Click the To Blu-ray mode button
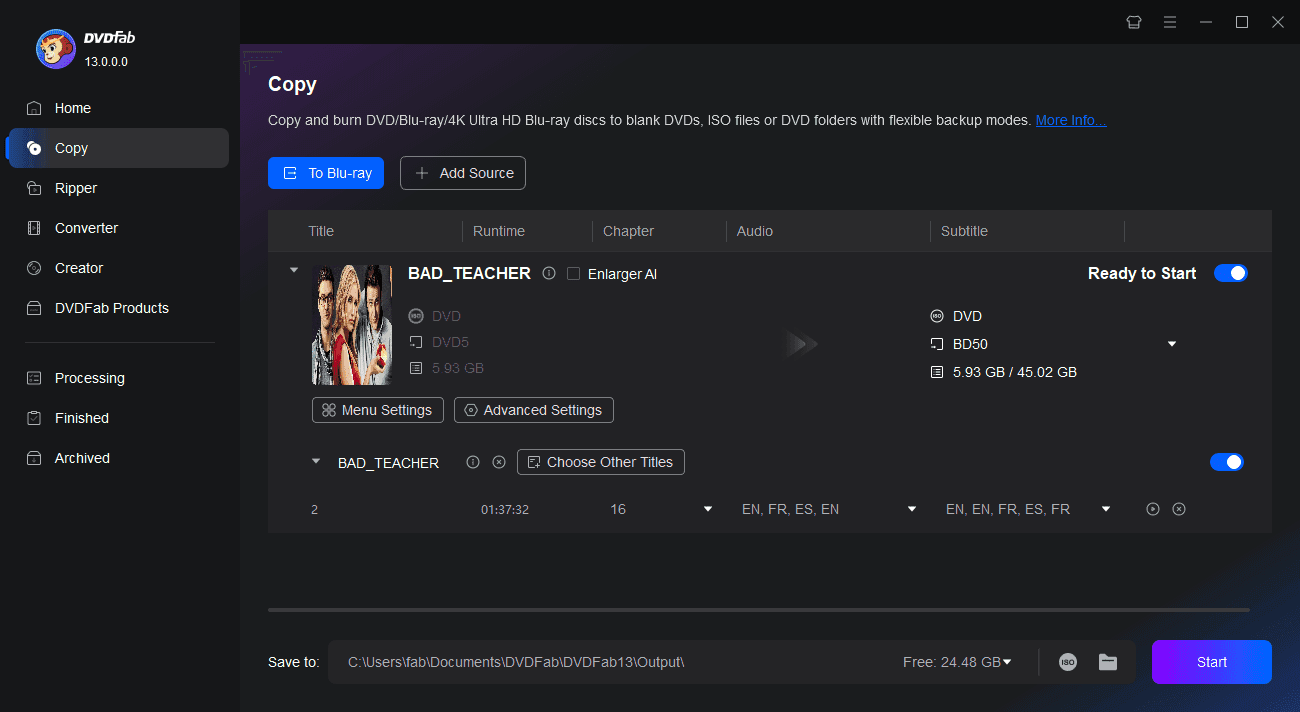Viewport: 1300px width, 712px height. 326,173
